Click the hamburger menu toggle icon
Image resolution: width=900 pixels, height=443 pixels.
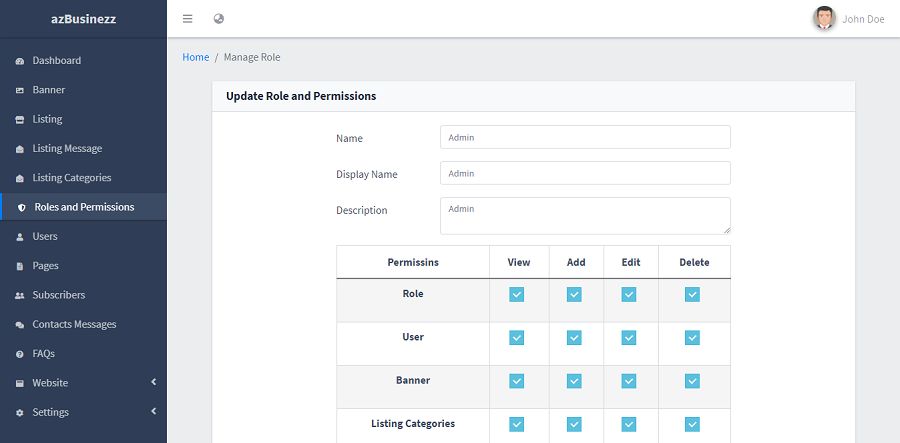click(x=187, y=19)
